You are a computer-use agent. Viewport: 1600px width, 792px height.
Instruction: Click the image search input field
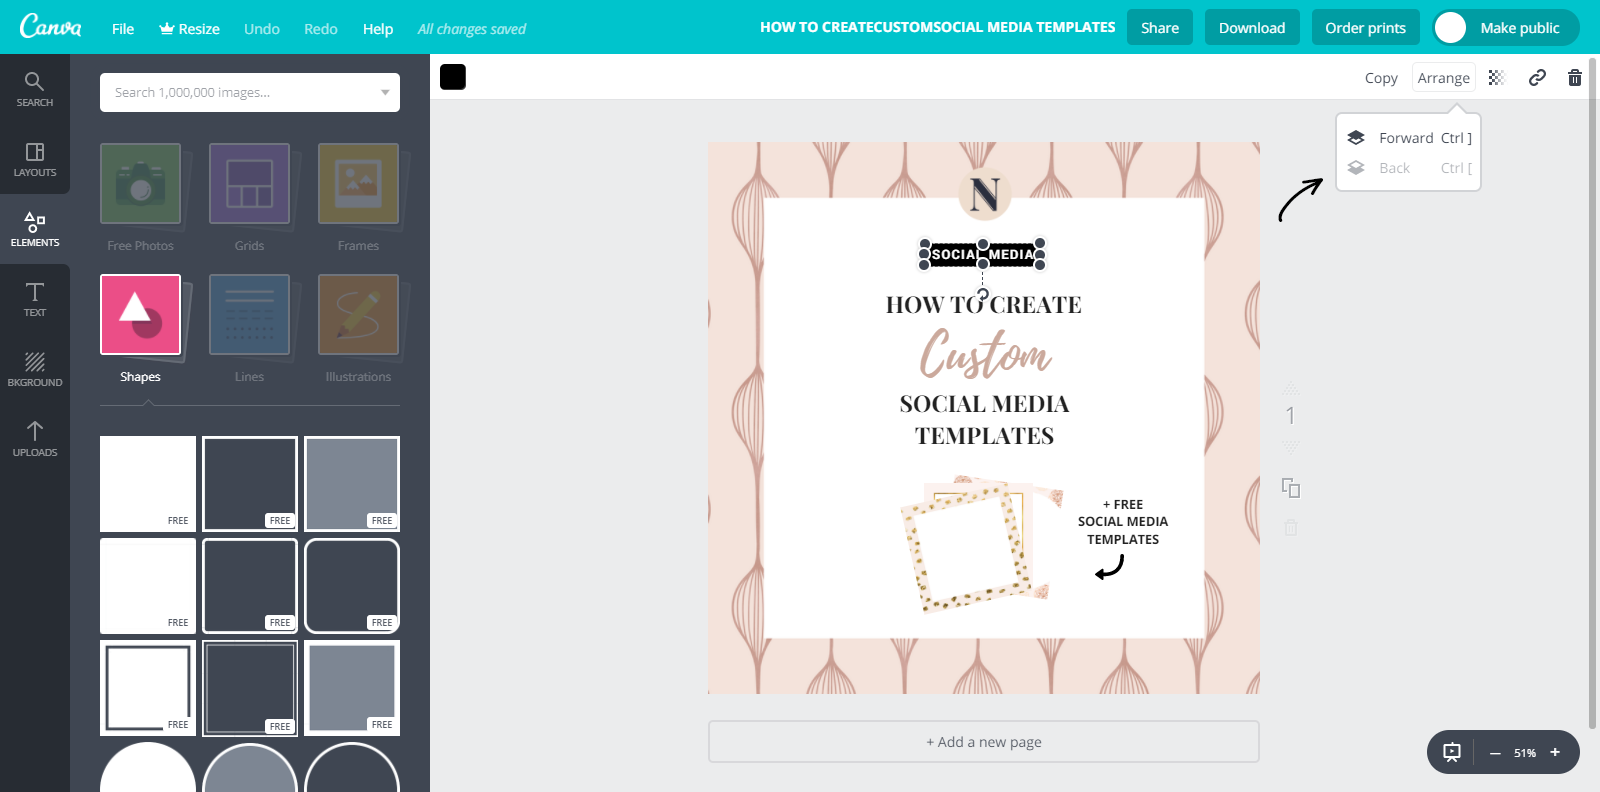tap(240, 93)
